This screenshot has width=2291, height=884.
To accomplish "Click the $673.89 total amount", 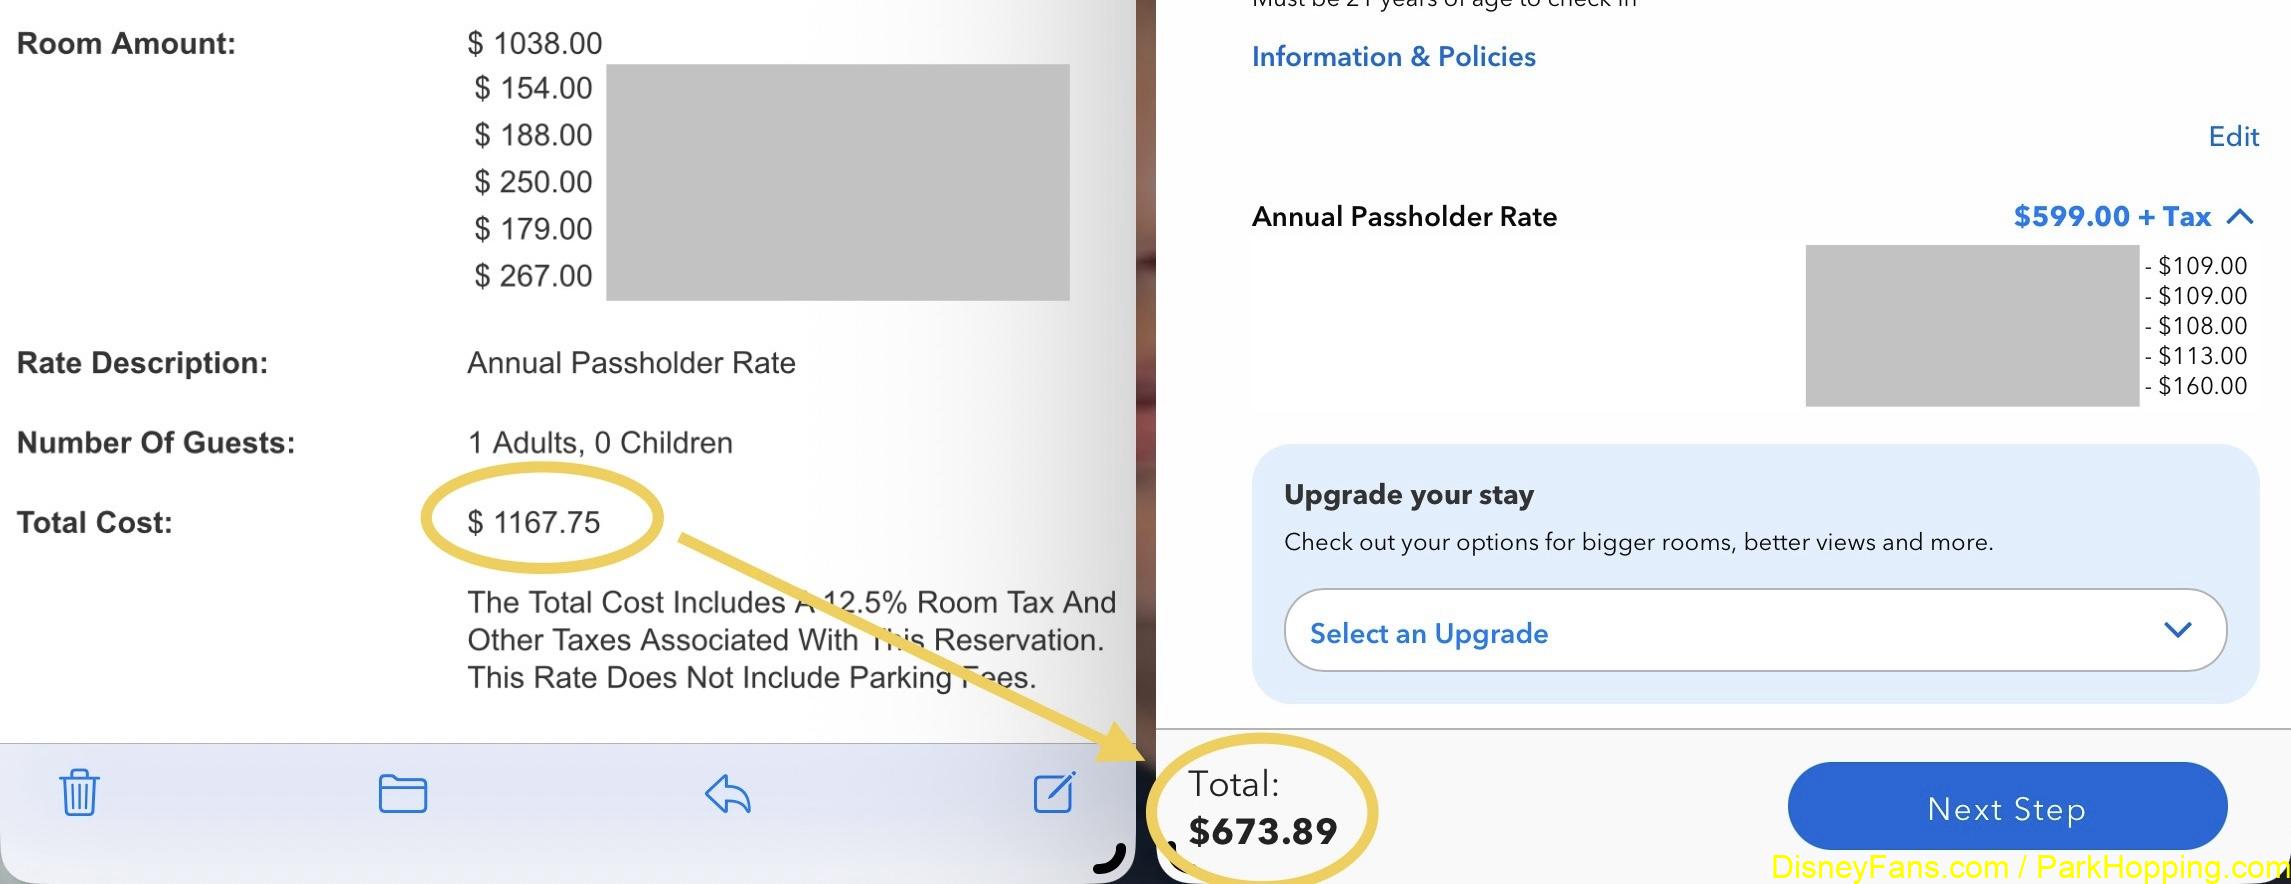I will coord(1263,832).
